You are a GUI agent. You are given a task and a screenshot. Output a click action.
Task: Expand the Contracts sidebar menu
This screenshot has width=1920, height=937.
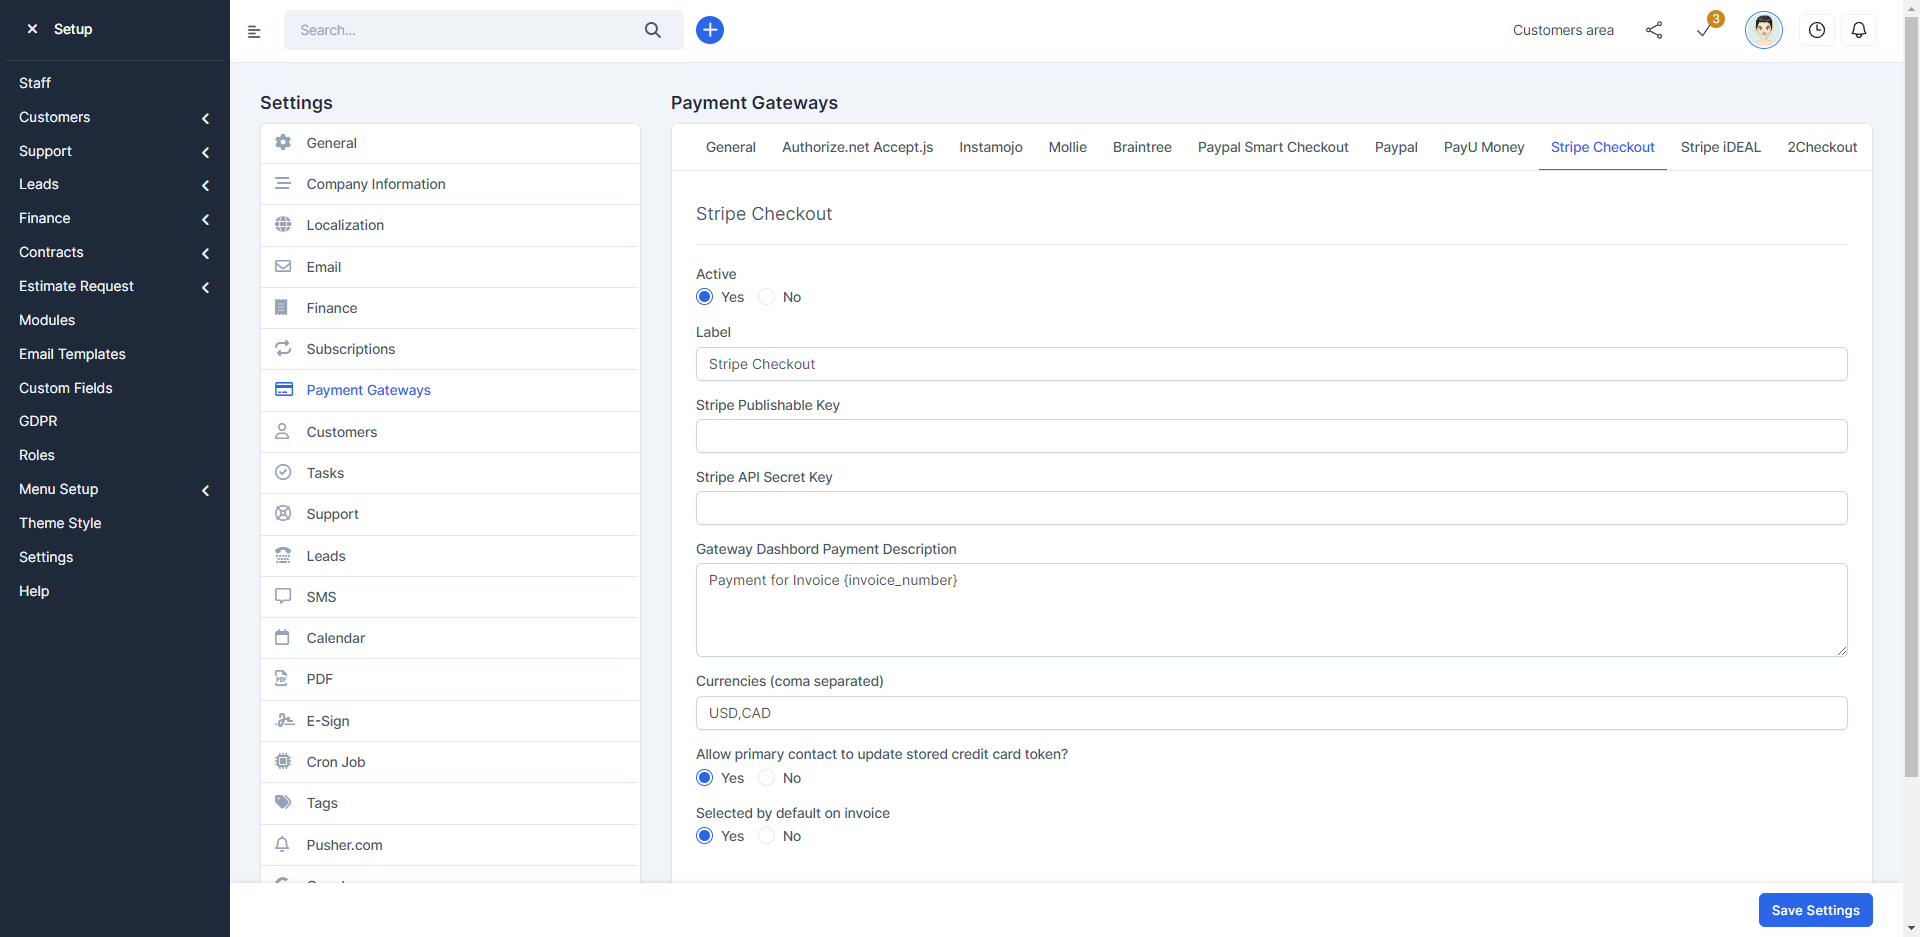(x=115, y=252)
